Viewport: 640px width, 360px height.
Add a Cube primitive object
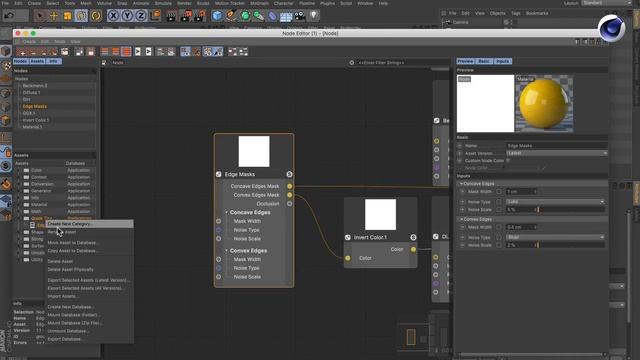click(x=217, y=16)
